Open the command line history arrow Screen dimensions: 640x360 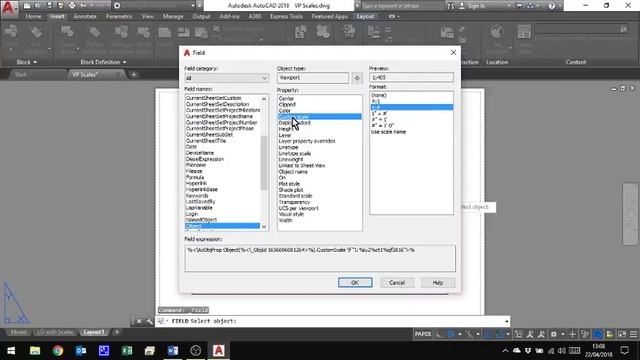(507, 321)
